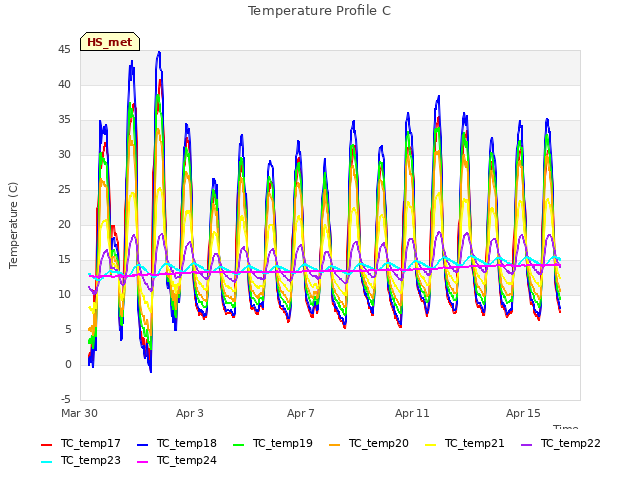Click the 10 y-axis tick label
Viewport: 640px width, 480px height.
tap(64, 295)
